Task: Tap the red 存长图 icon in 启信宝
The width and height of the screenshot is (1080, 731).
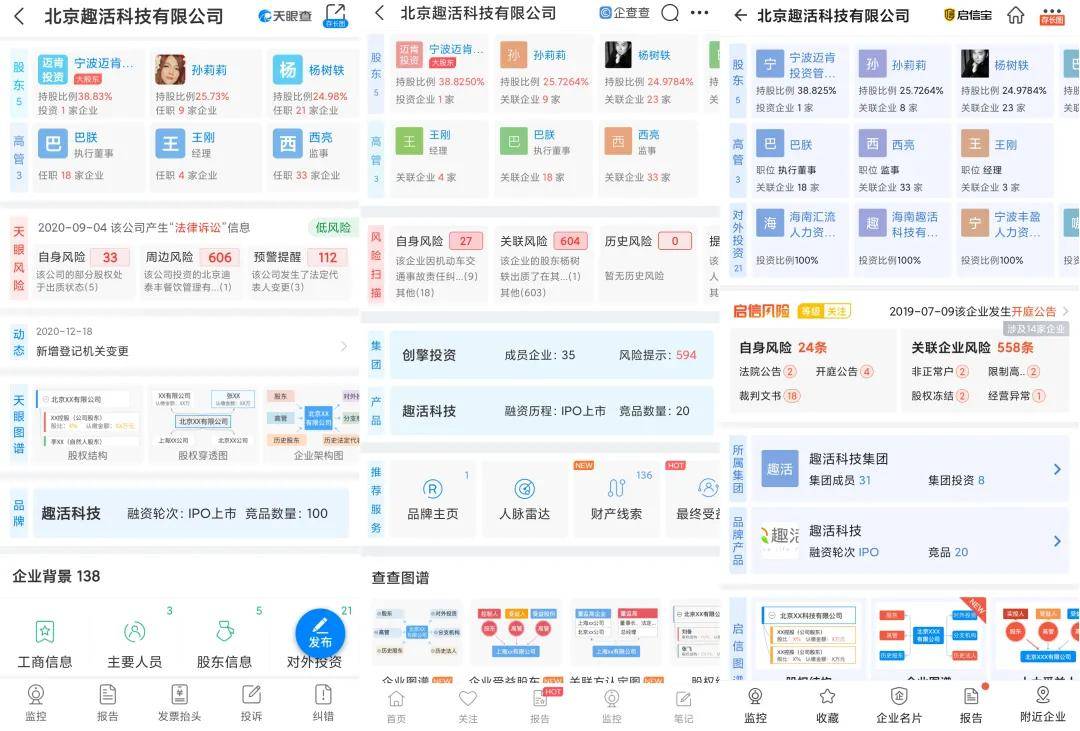Action: (x=1052, y=16)
